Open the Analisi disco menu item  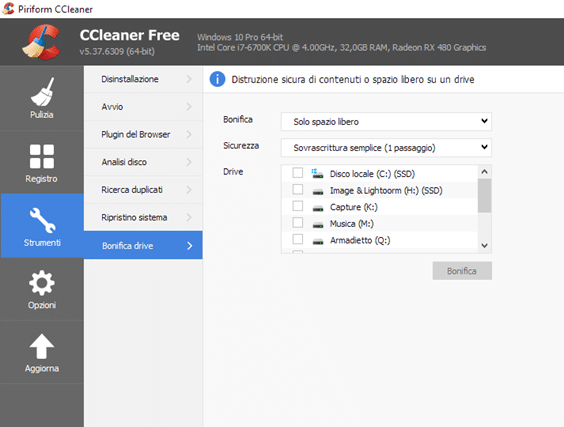click(x=143, y=162)
